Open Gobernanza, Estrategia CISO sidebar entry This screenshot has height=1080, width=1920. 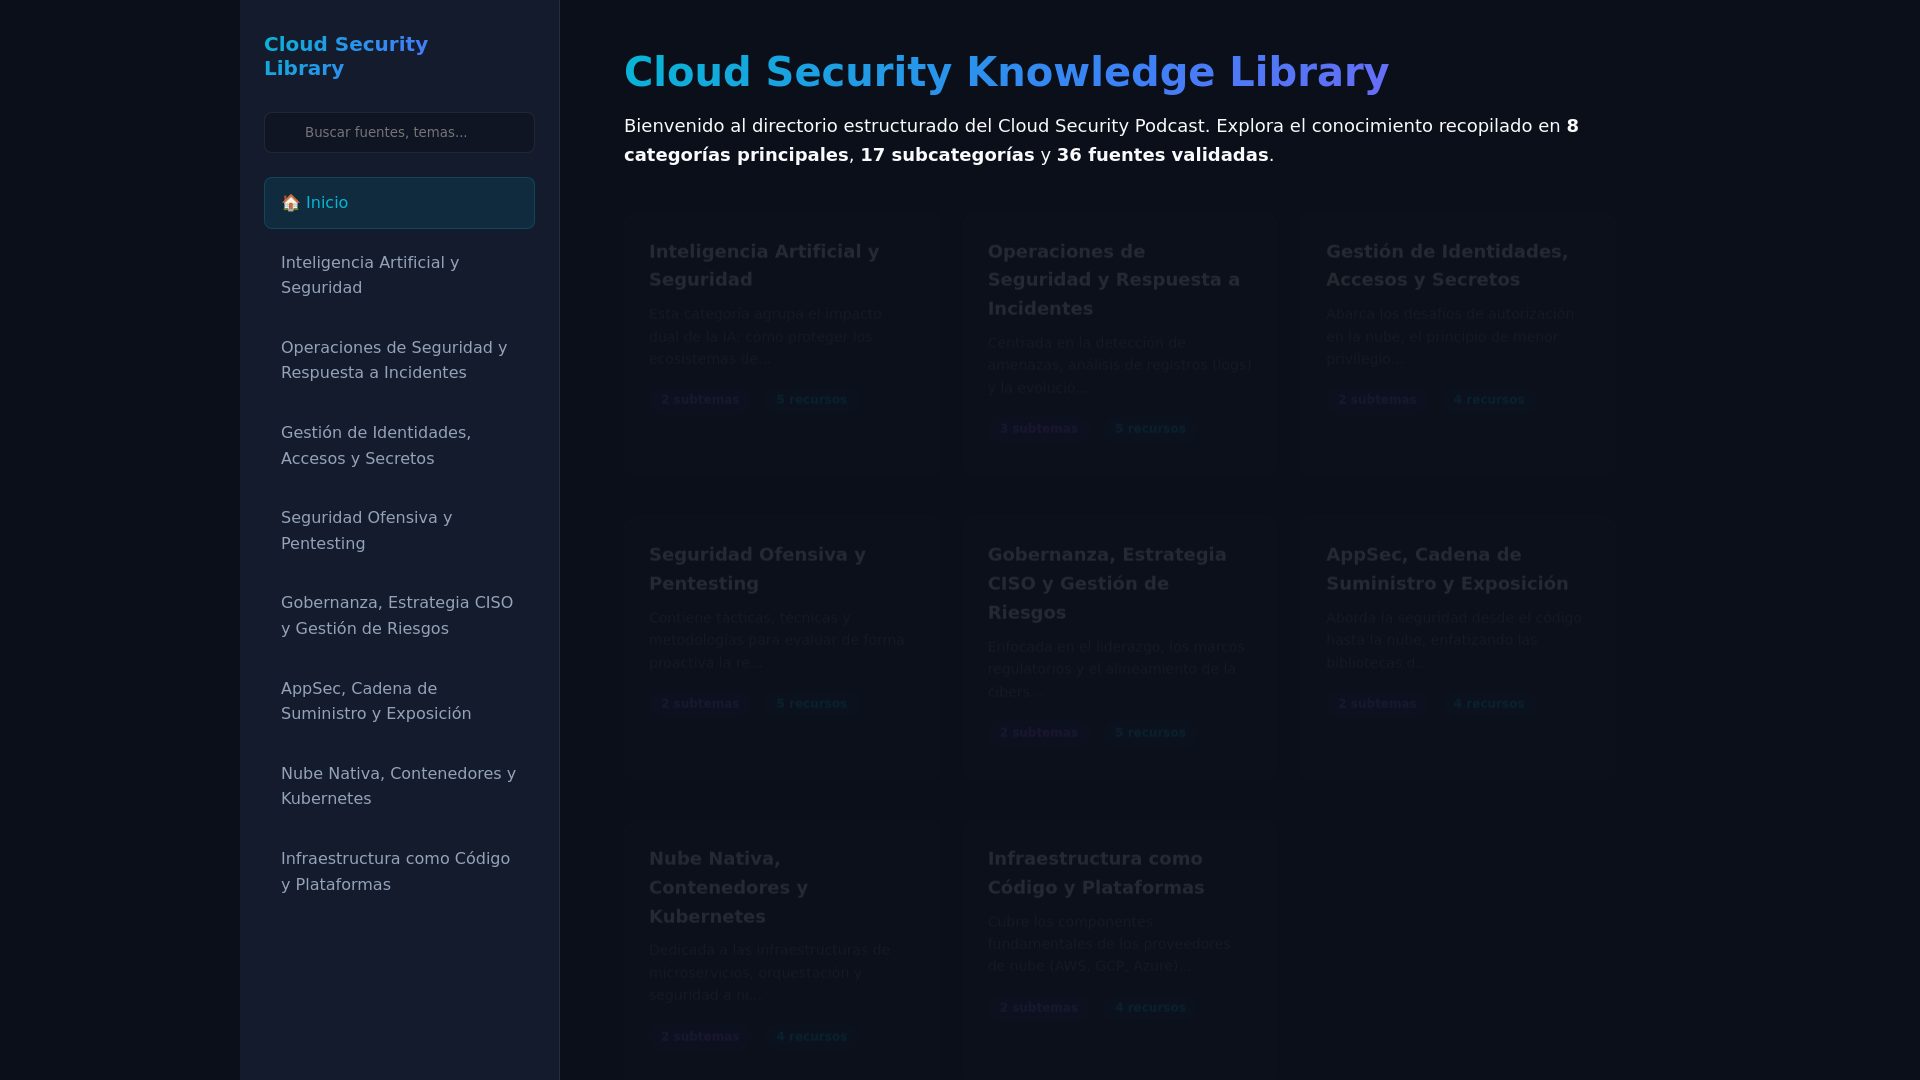399,615
